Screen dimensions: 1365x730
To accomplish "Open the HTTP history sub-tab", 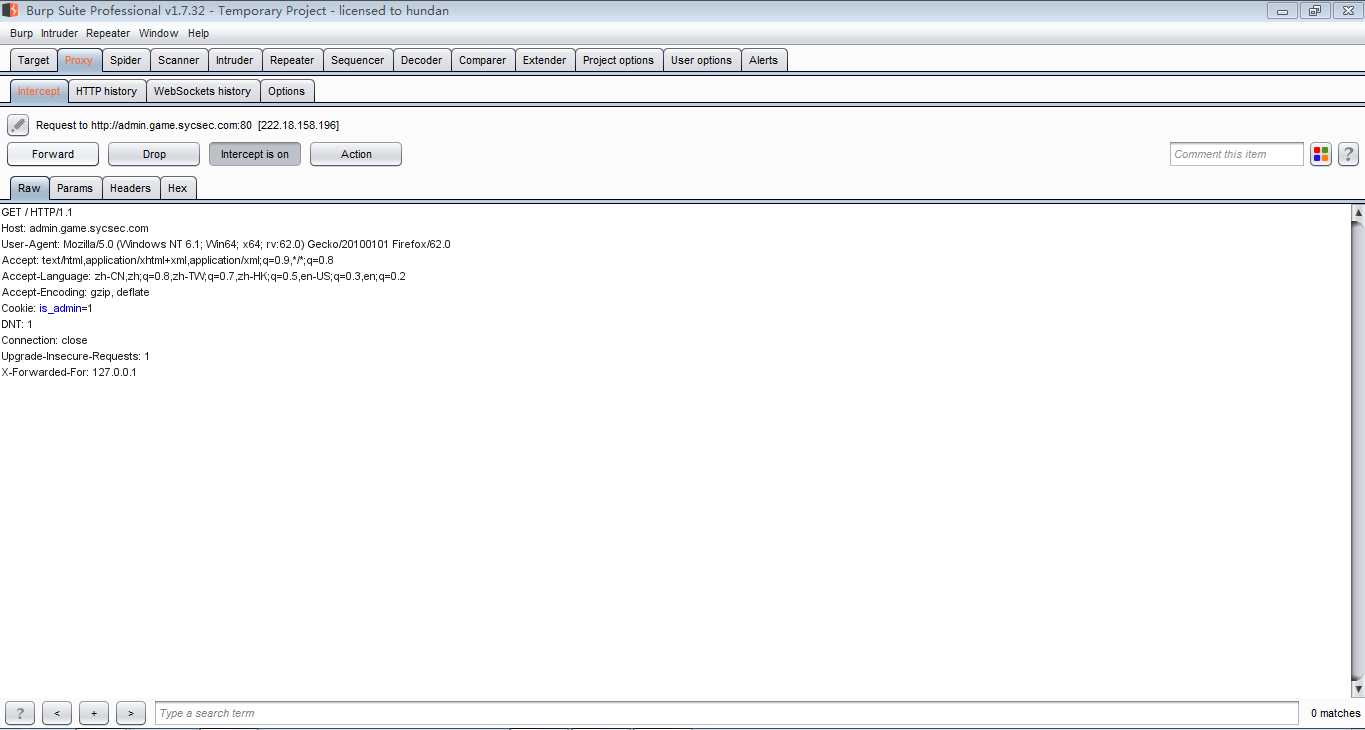I will [x=107, y=91].
